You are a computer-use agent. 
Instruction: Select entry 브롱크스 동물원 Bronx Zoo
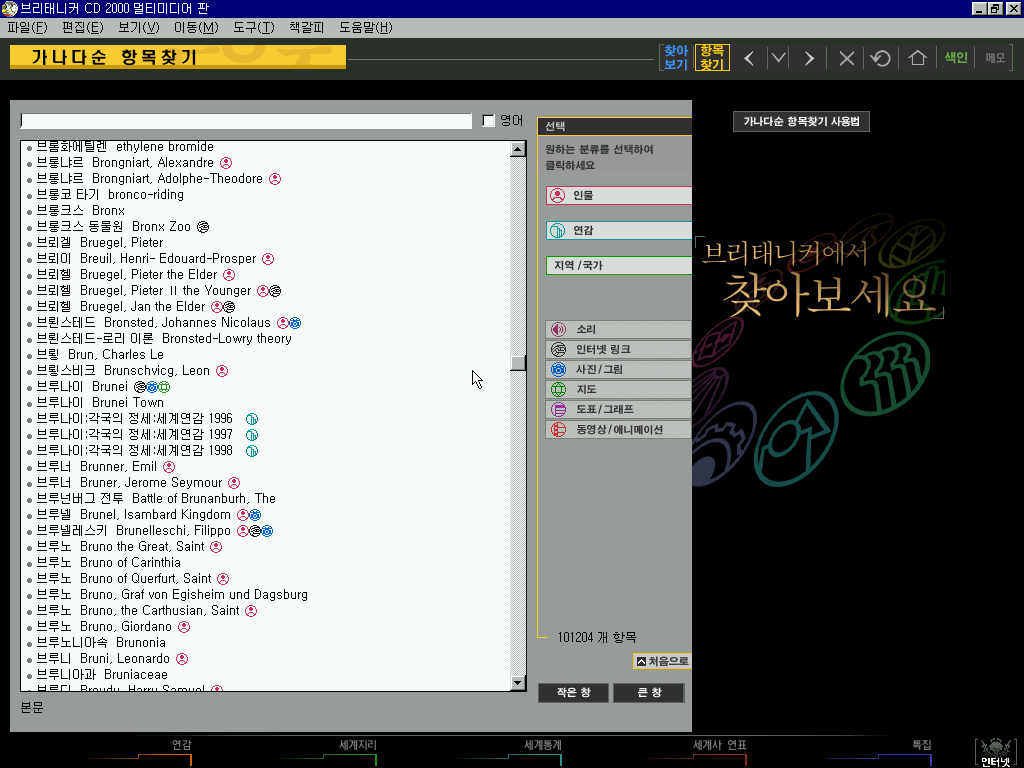[x=113, y=227]
